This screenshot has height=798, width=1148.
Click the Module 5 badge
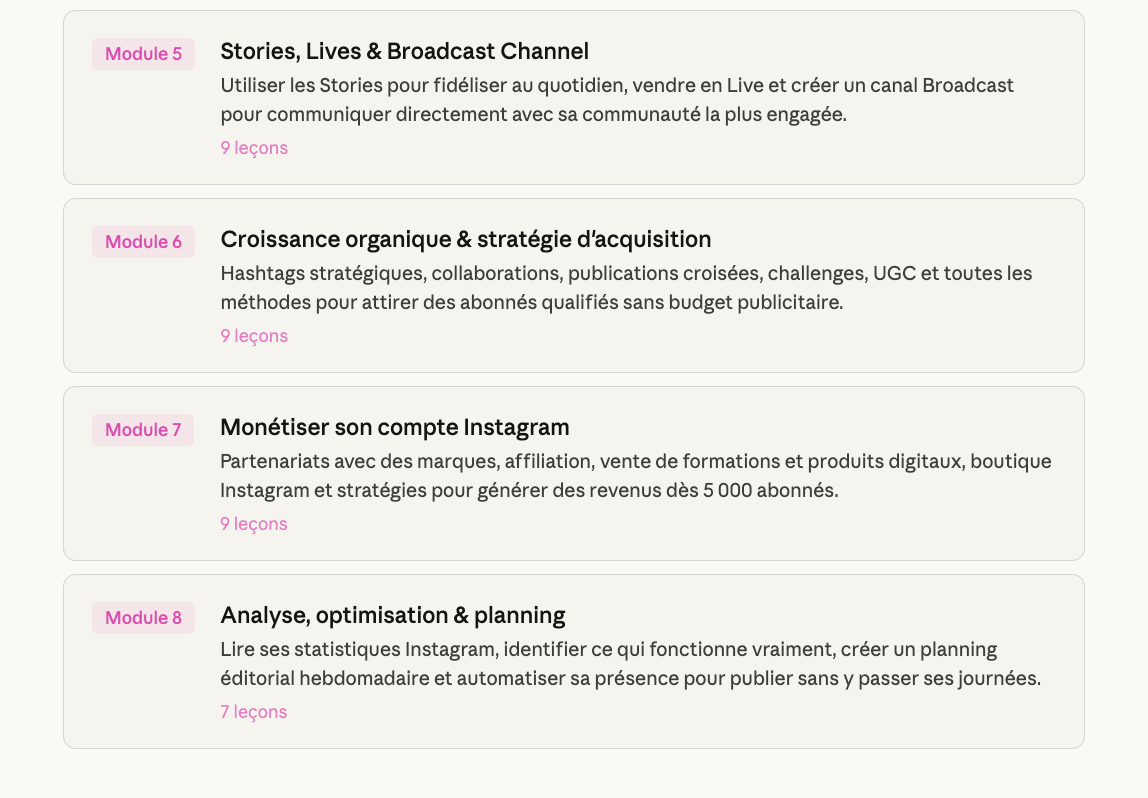click(x=143, y=54)
